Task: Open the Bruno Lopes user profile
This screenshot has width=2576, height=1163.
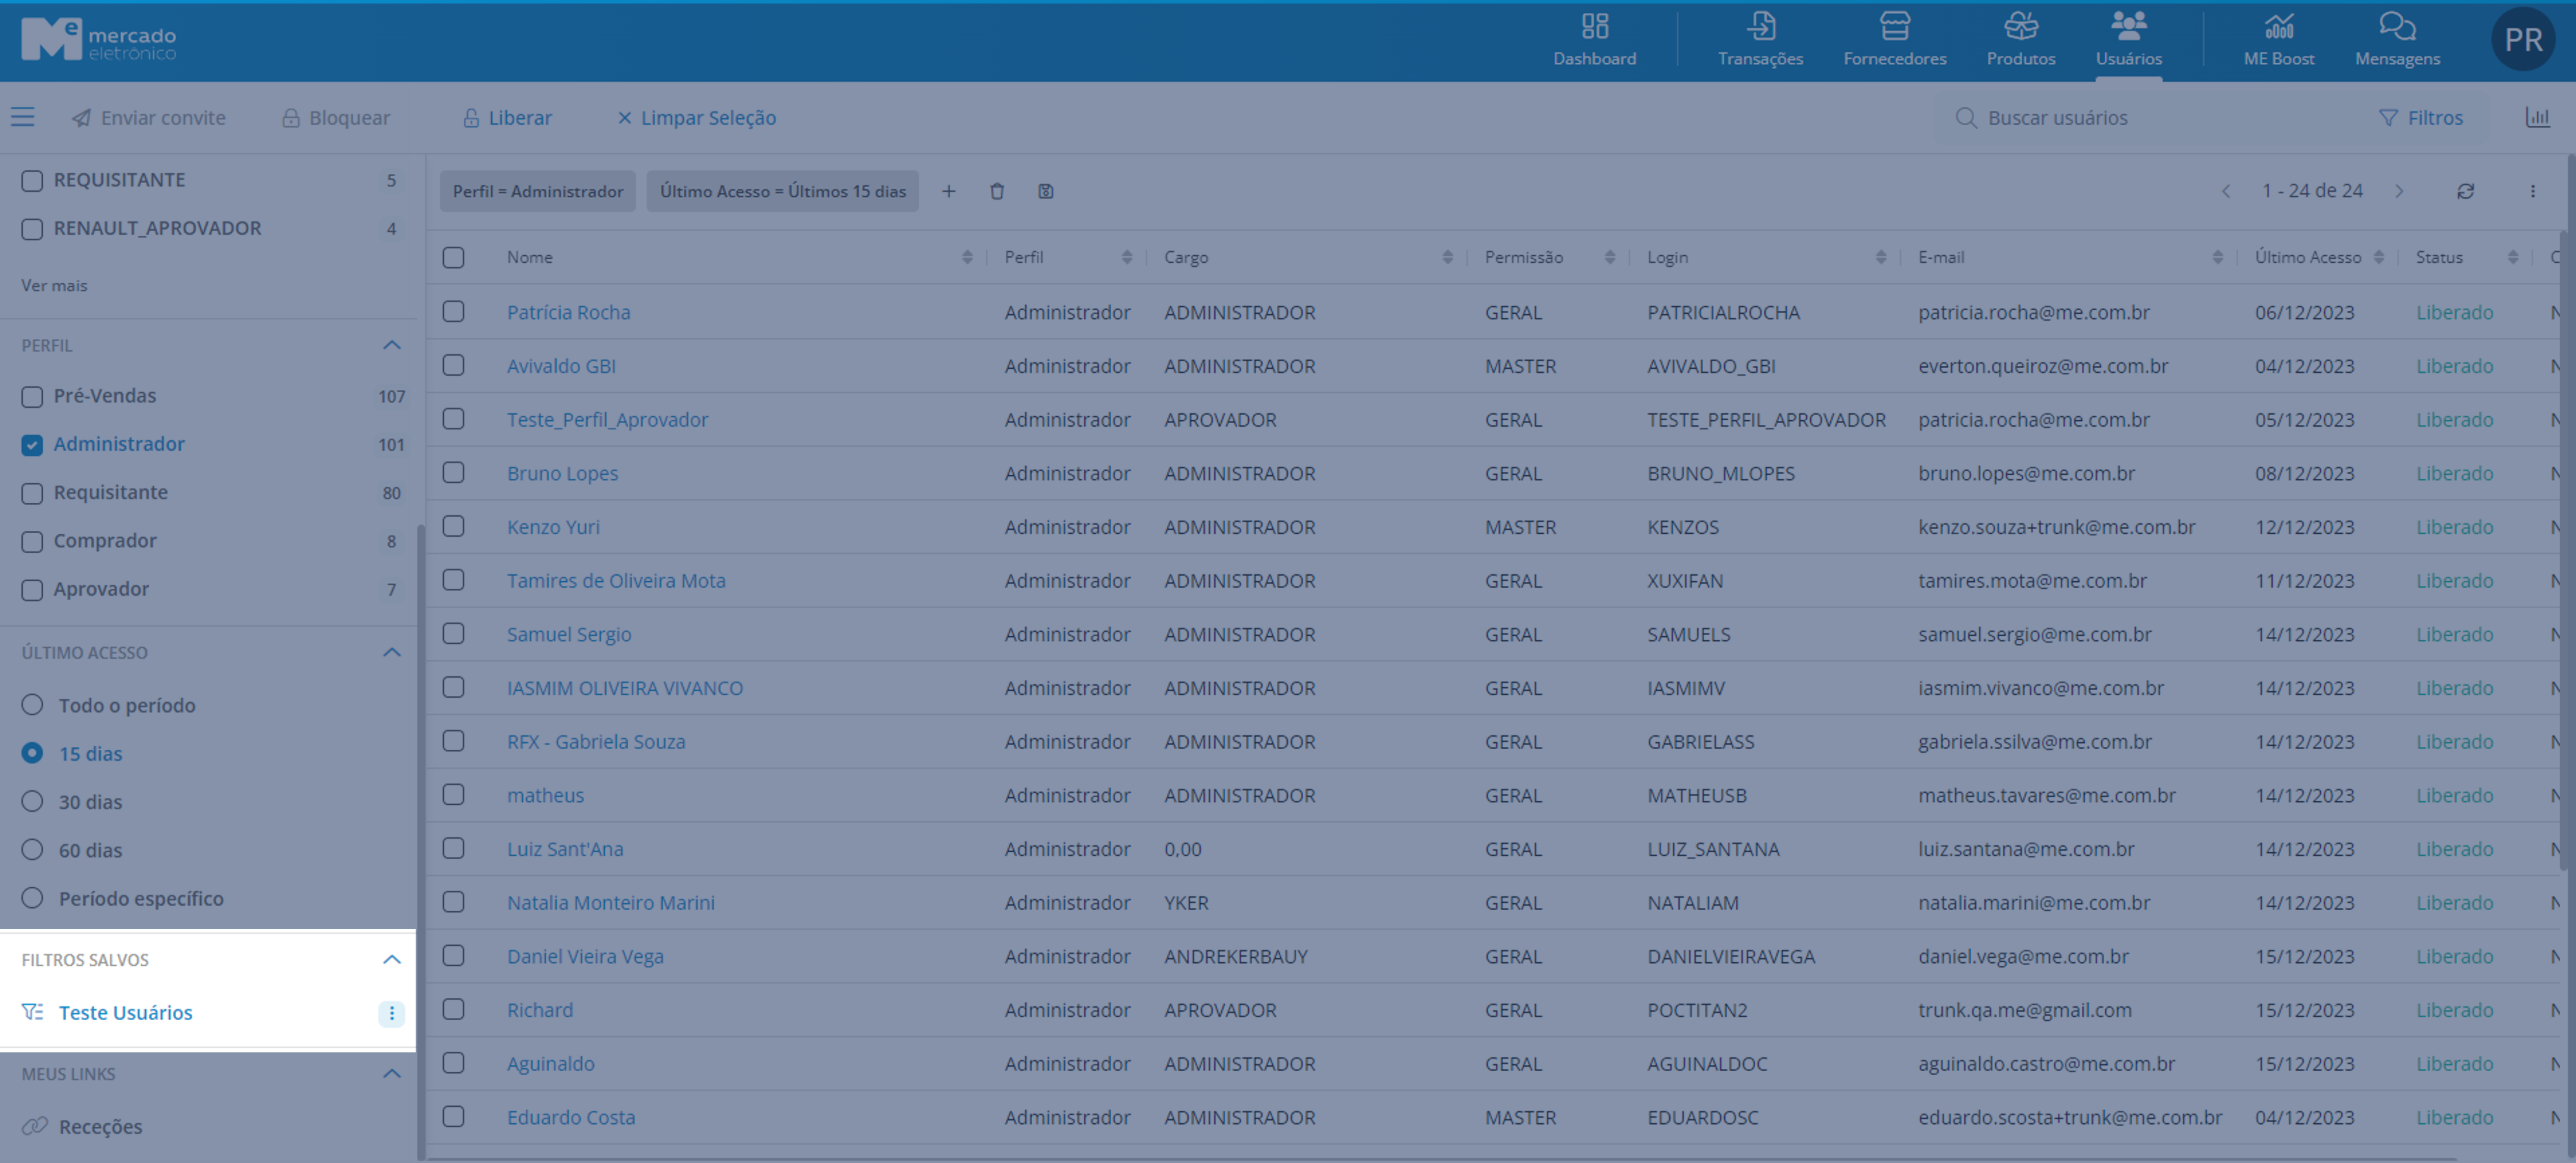Action: coord(562,473)
